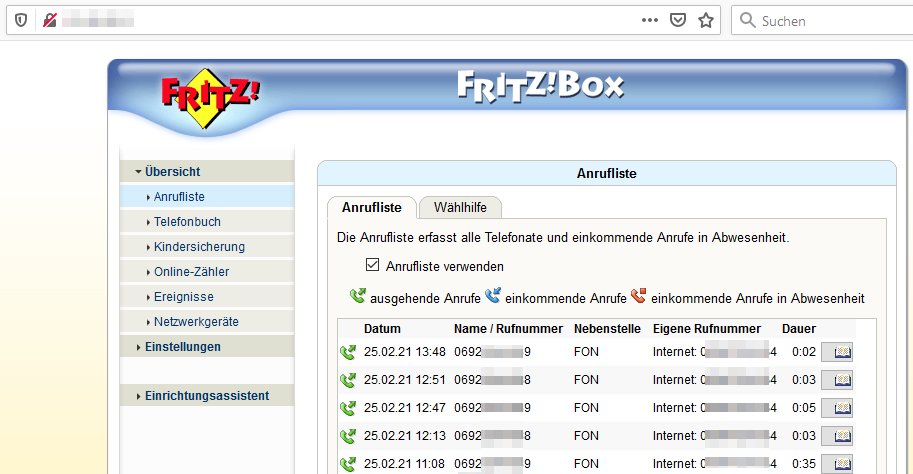Click phonebook button for 12:13 call
913x474 pixels.
click(837, 436)
